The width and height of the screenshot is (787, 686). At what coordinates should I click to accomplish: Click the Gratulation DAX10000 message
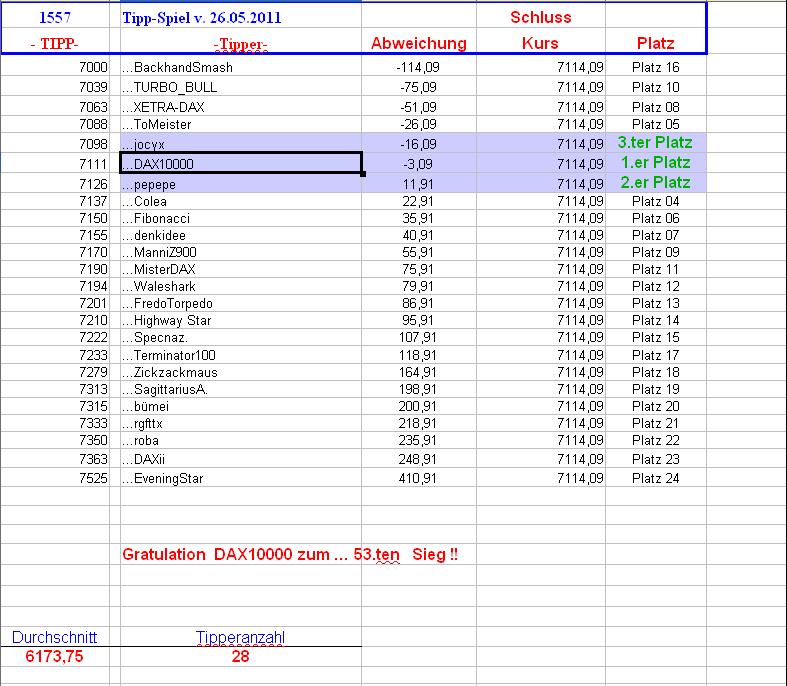pyautogui.click(x=290, y=555)
